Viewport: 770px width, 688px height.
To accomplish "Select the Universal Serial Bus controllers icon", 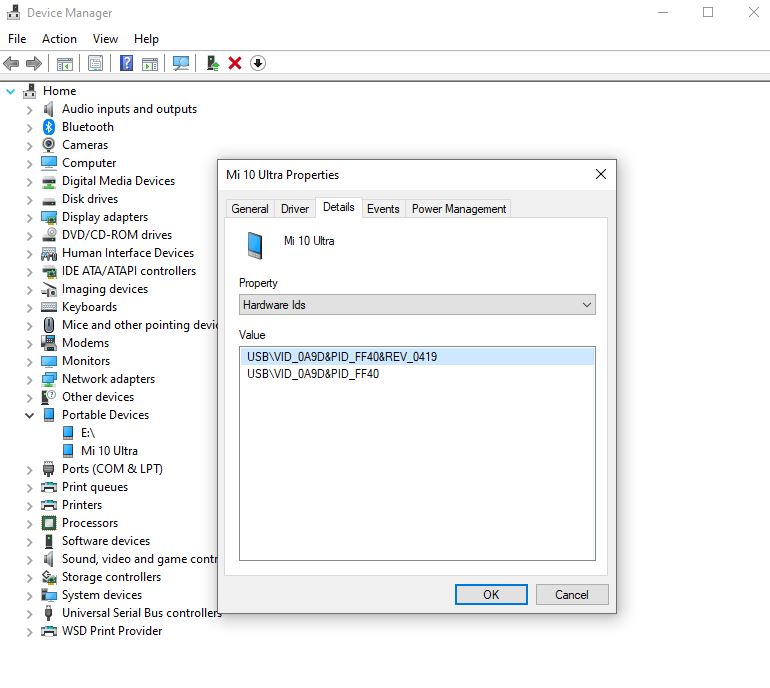I will pyautogui.click(x=49, y=613).
